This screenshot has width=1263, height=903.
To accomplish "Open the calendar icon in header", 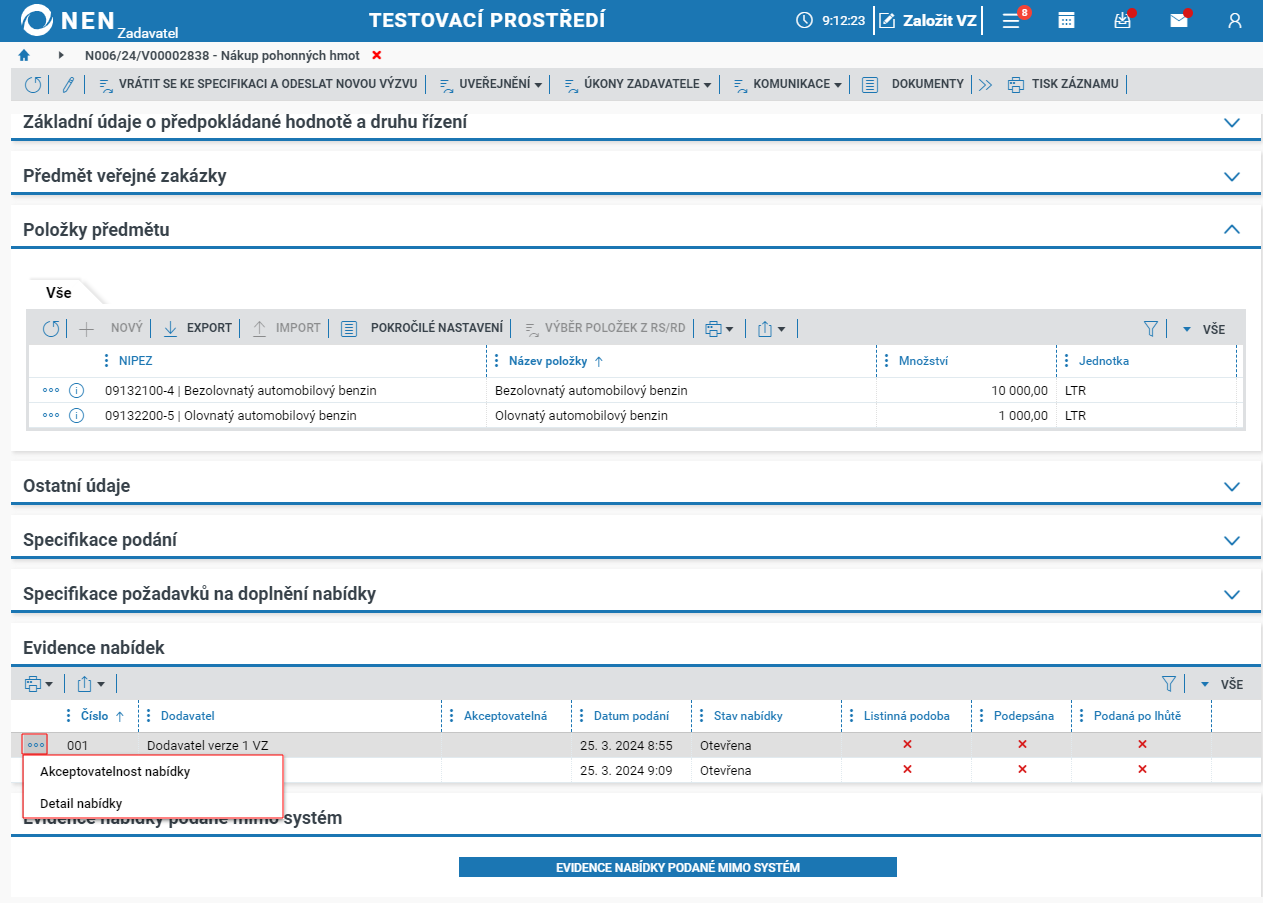I will pos(1067,20).
